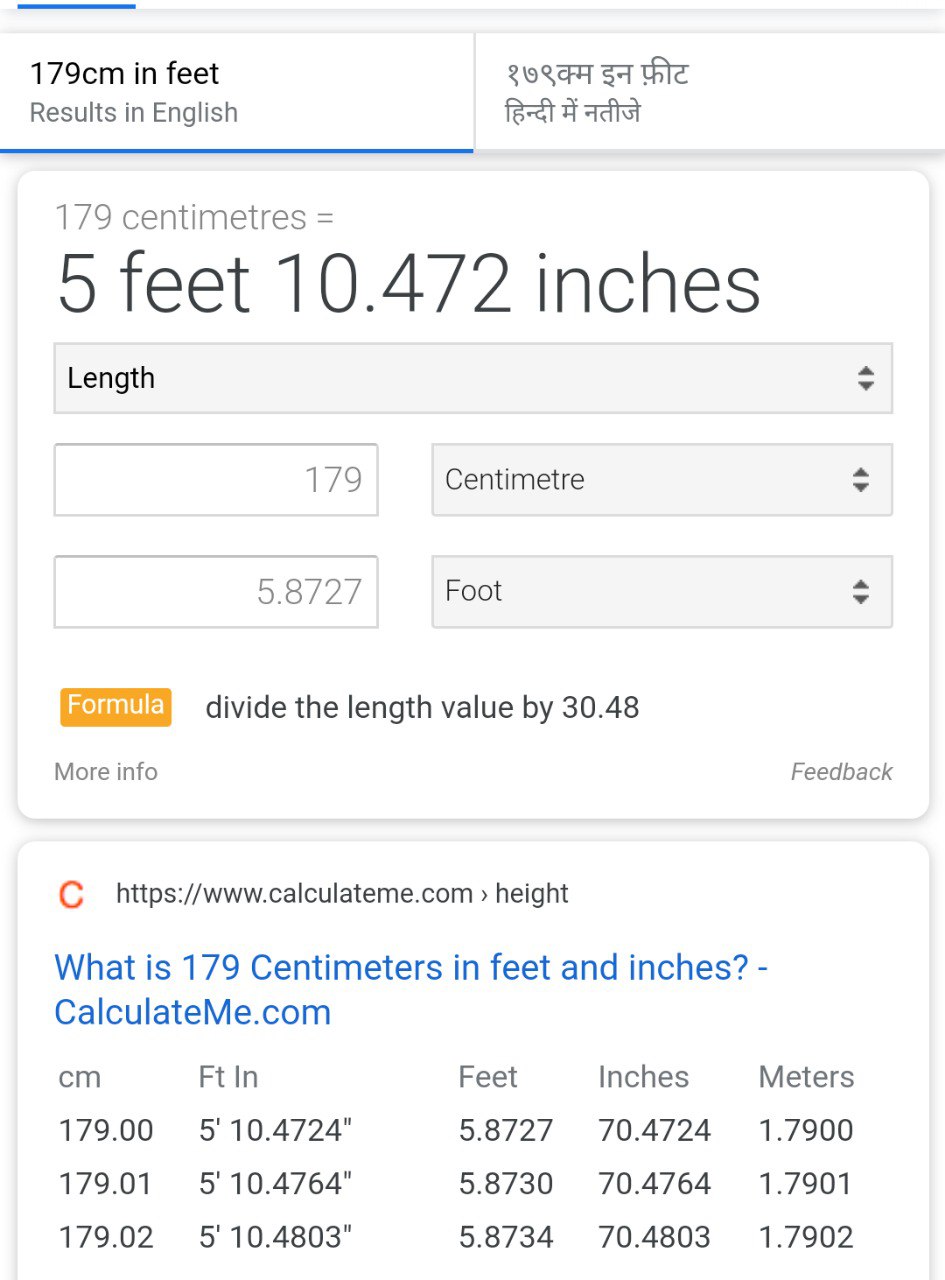Screen dimensions: 945x1280
Task: Click the formula text divide by 30.48
Action: 422,708
